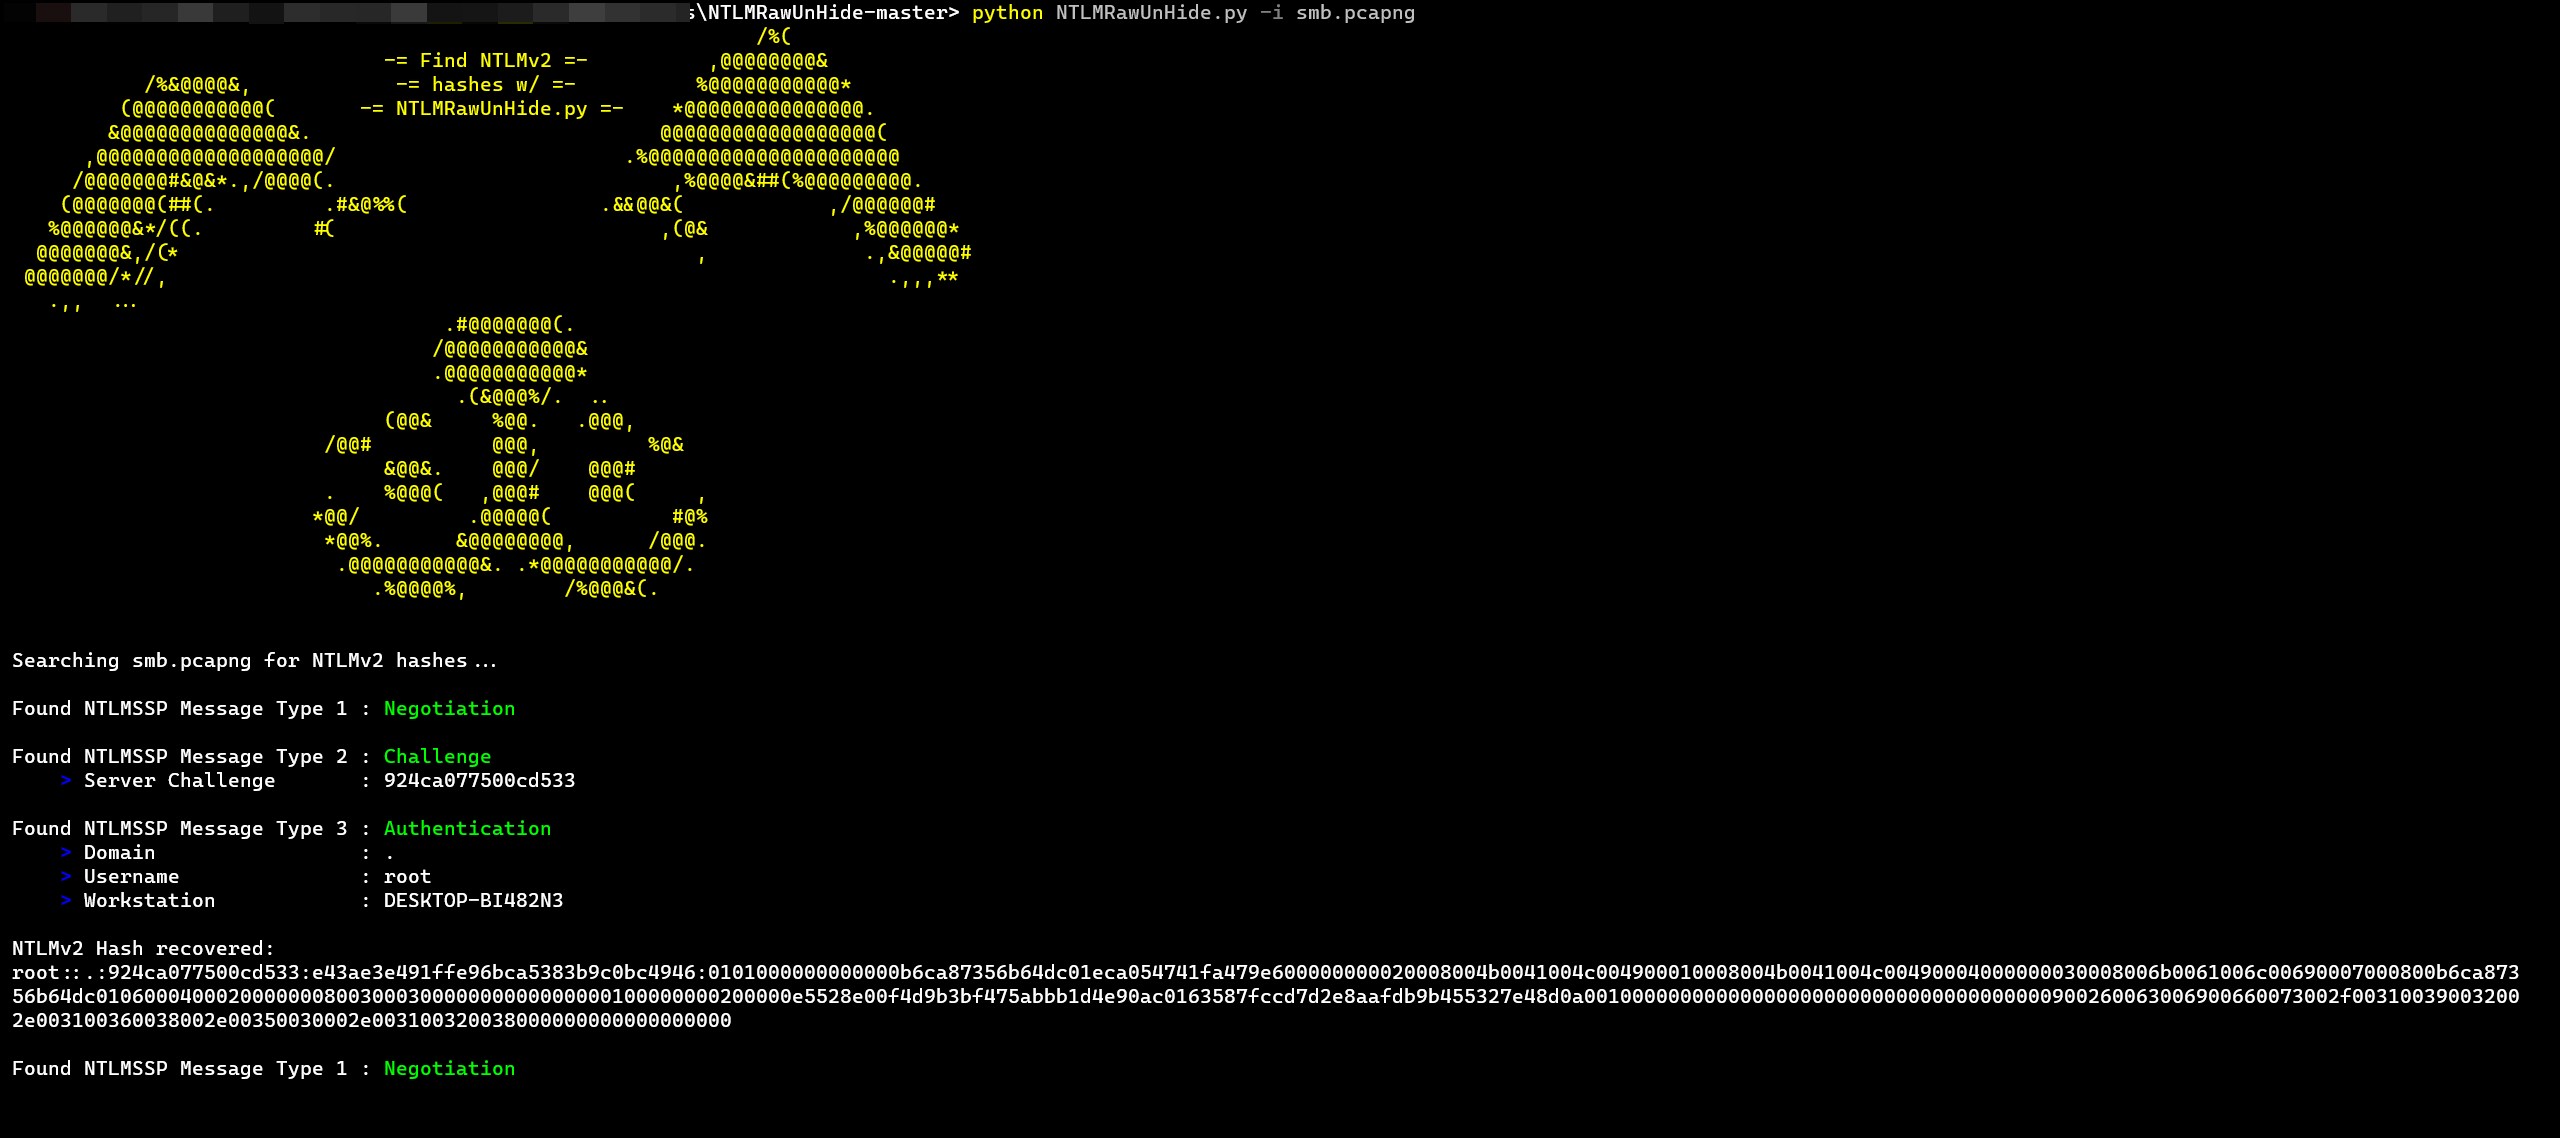2560x1138 pixels.
Task: Click the '-= Find NTLMv2 =-' banner line
Action: pos(486,61)
